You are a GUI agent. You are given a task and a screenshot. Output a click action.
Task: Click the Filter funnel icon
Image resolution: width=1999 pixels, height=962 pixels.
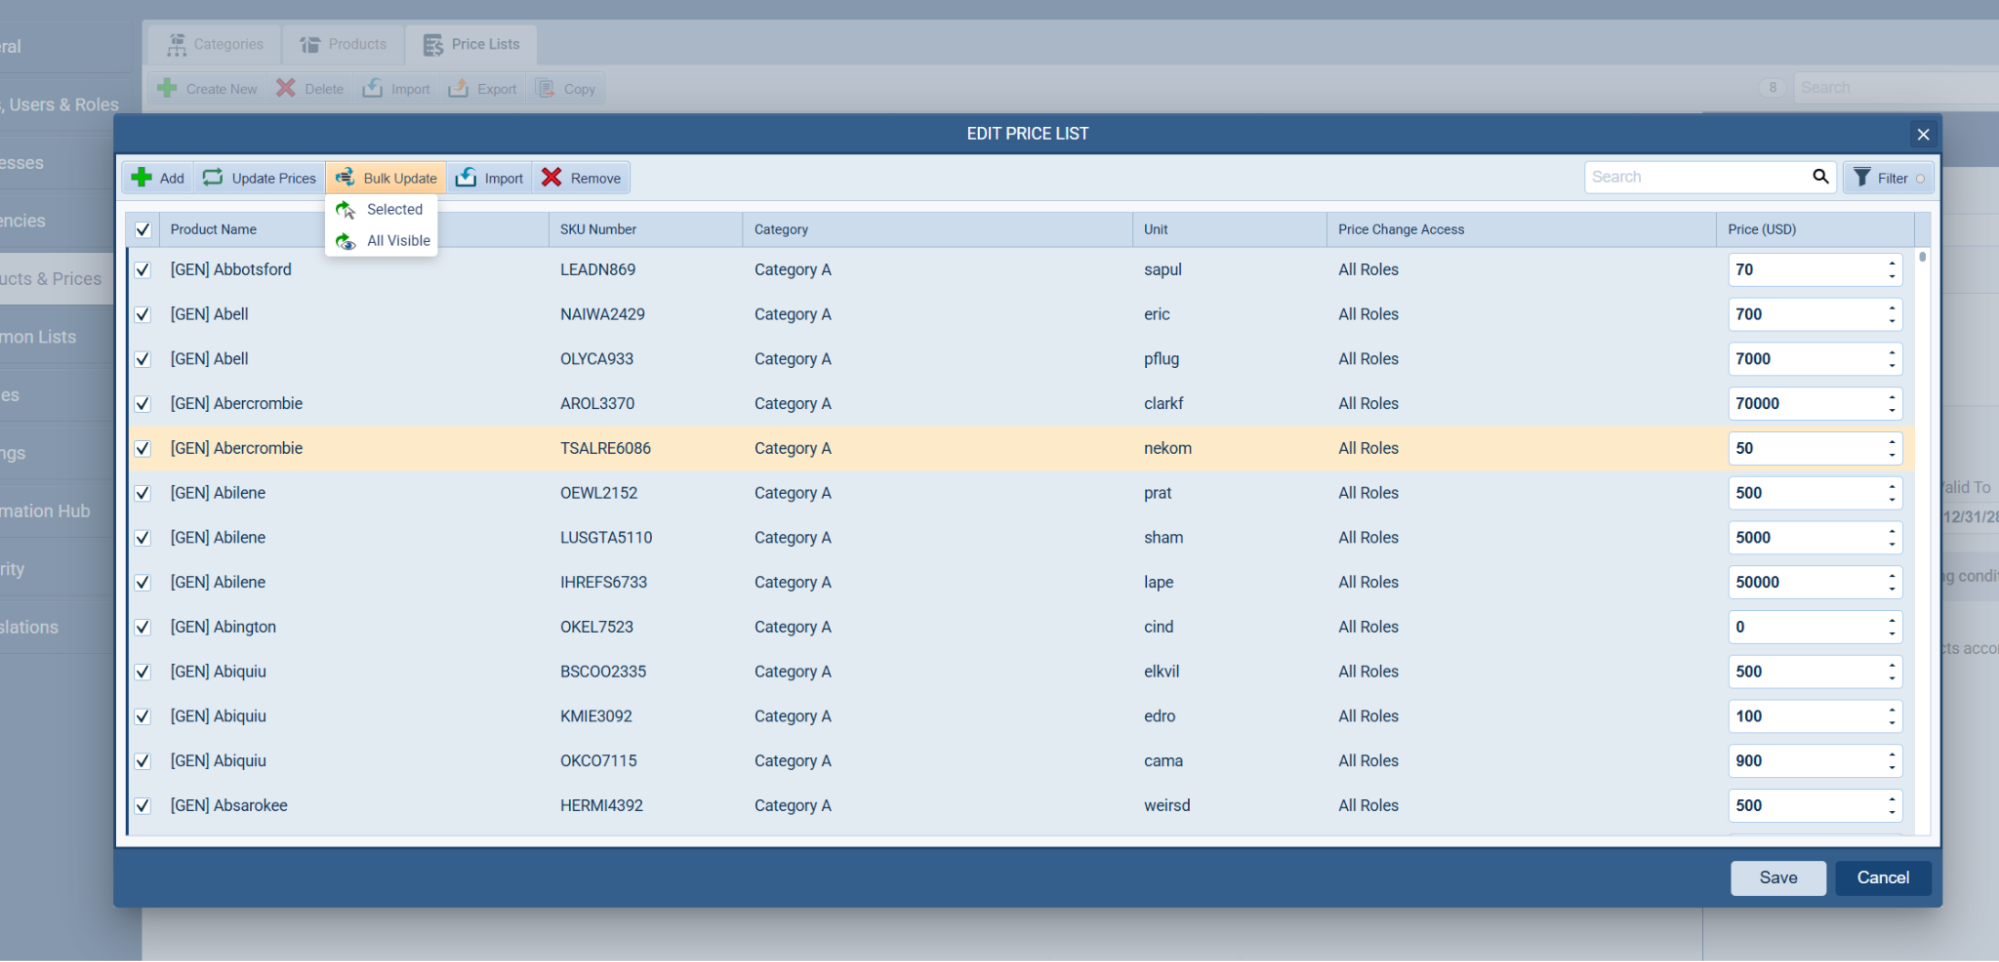coord(1861,178)
